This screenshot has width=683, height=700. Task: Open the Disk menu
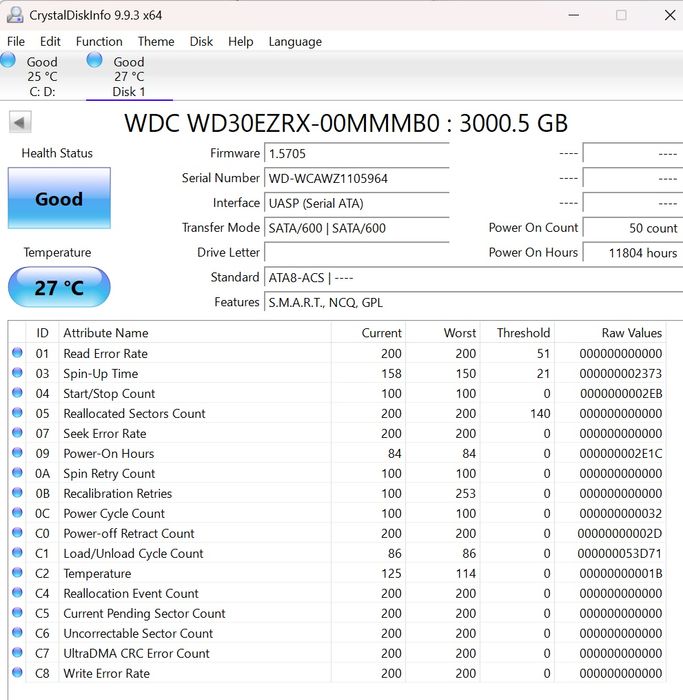tap(201, 42)
